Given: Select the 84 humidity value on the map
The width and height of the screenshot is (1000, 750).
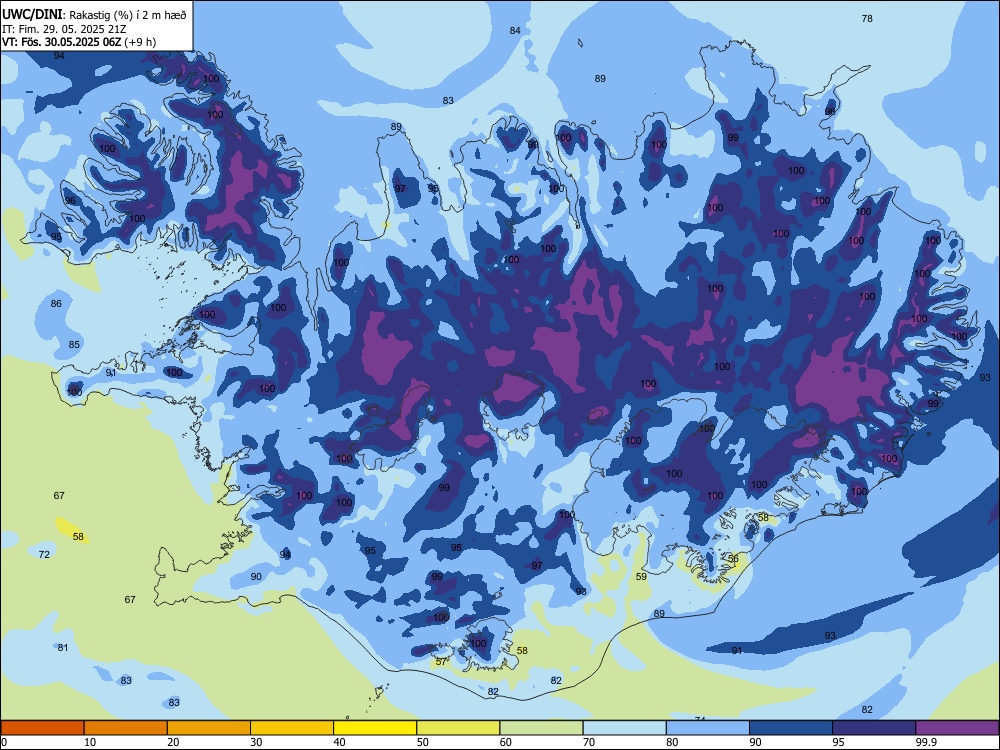Looking at the screenshot, I should tap(515, 31).
